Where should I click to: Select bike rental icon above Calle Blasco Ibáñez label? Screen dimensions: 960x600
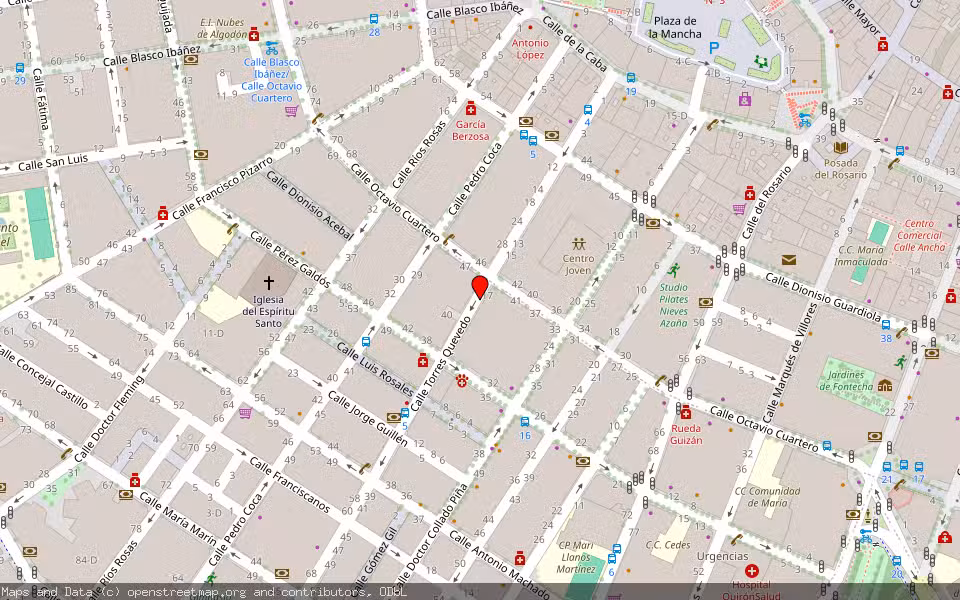click(272, 48)
